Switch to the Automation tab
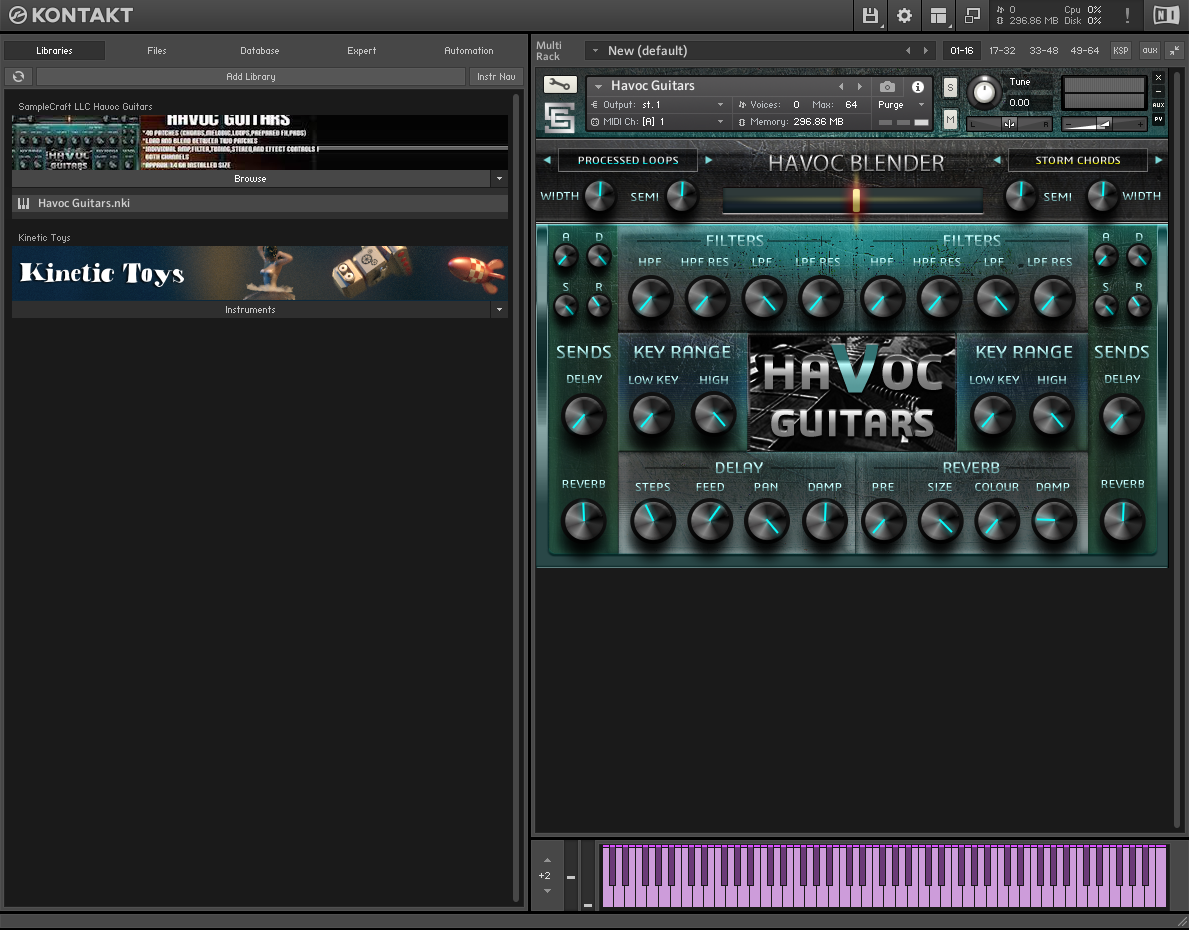Image resolution: width=1189 pixels, height=930 pixels. [x=469, y=51]
